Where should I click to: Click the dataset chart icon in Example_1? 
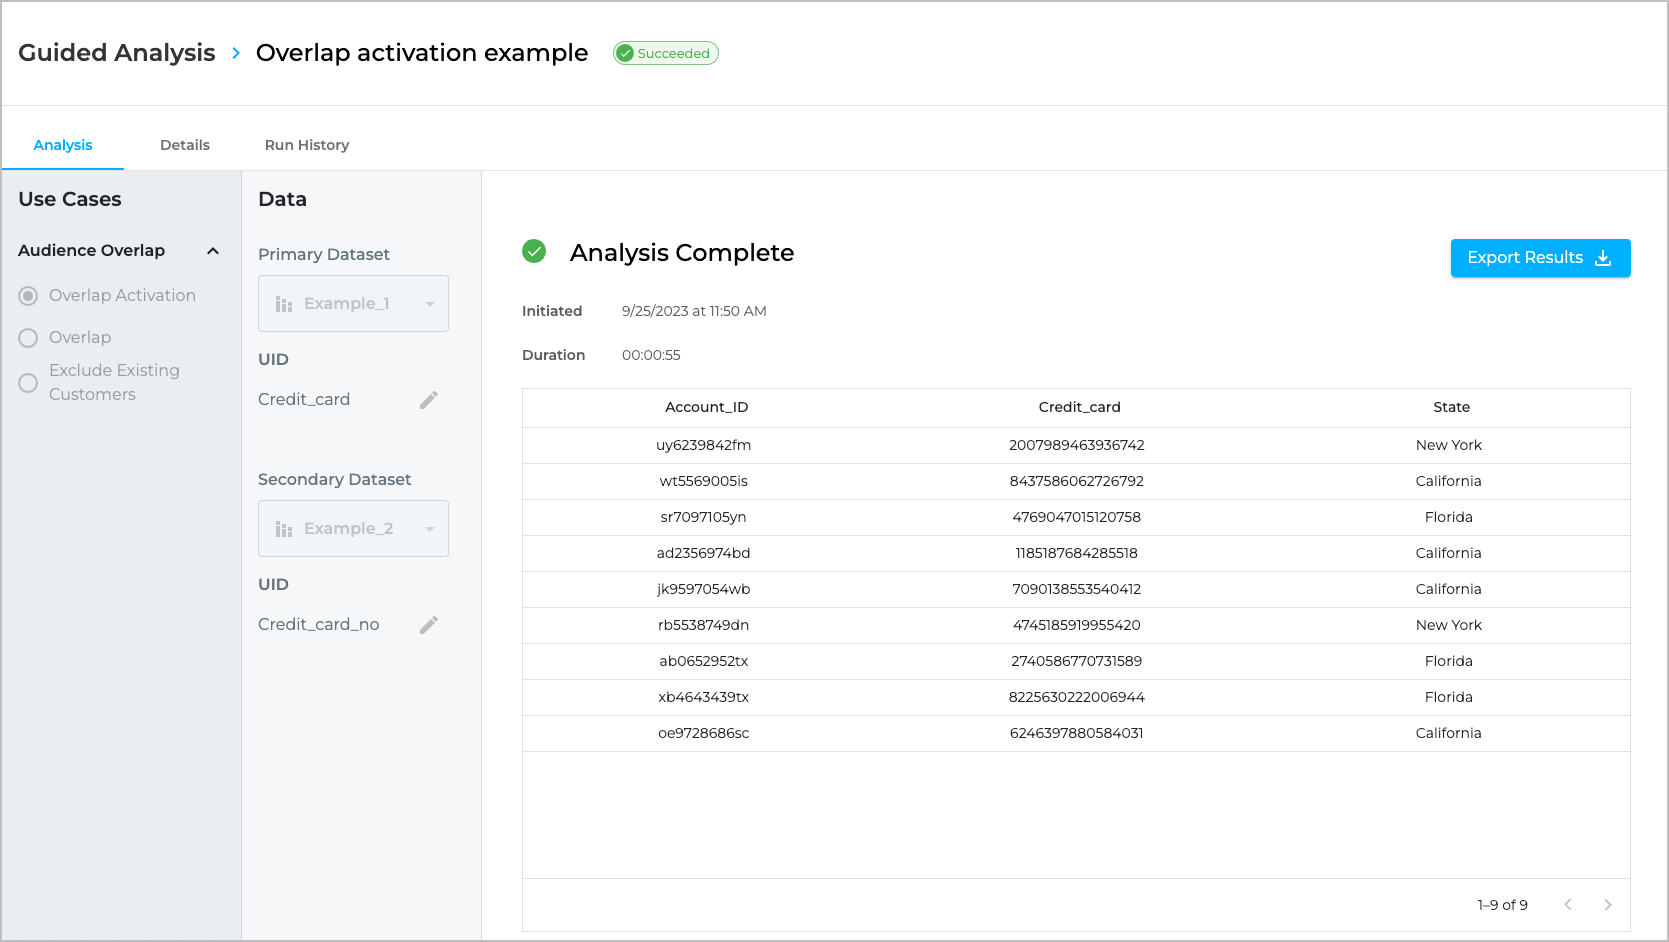tap(284, 304)
